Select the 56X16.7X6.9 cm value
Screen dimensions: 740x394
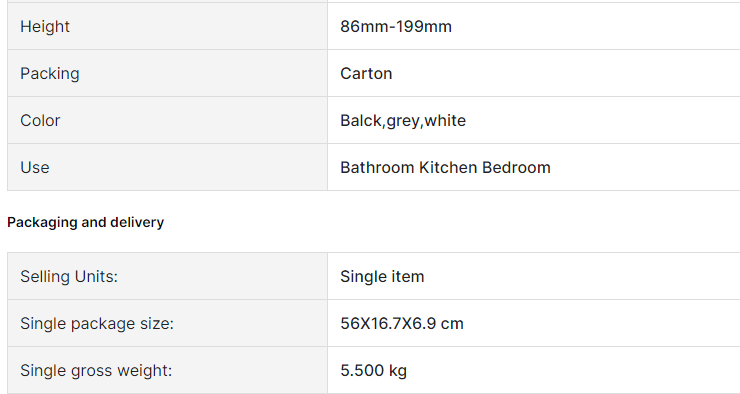pos(402,324)
